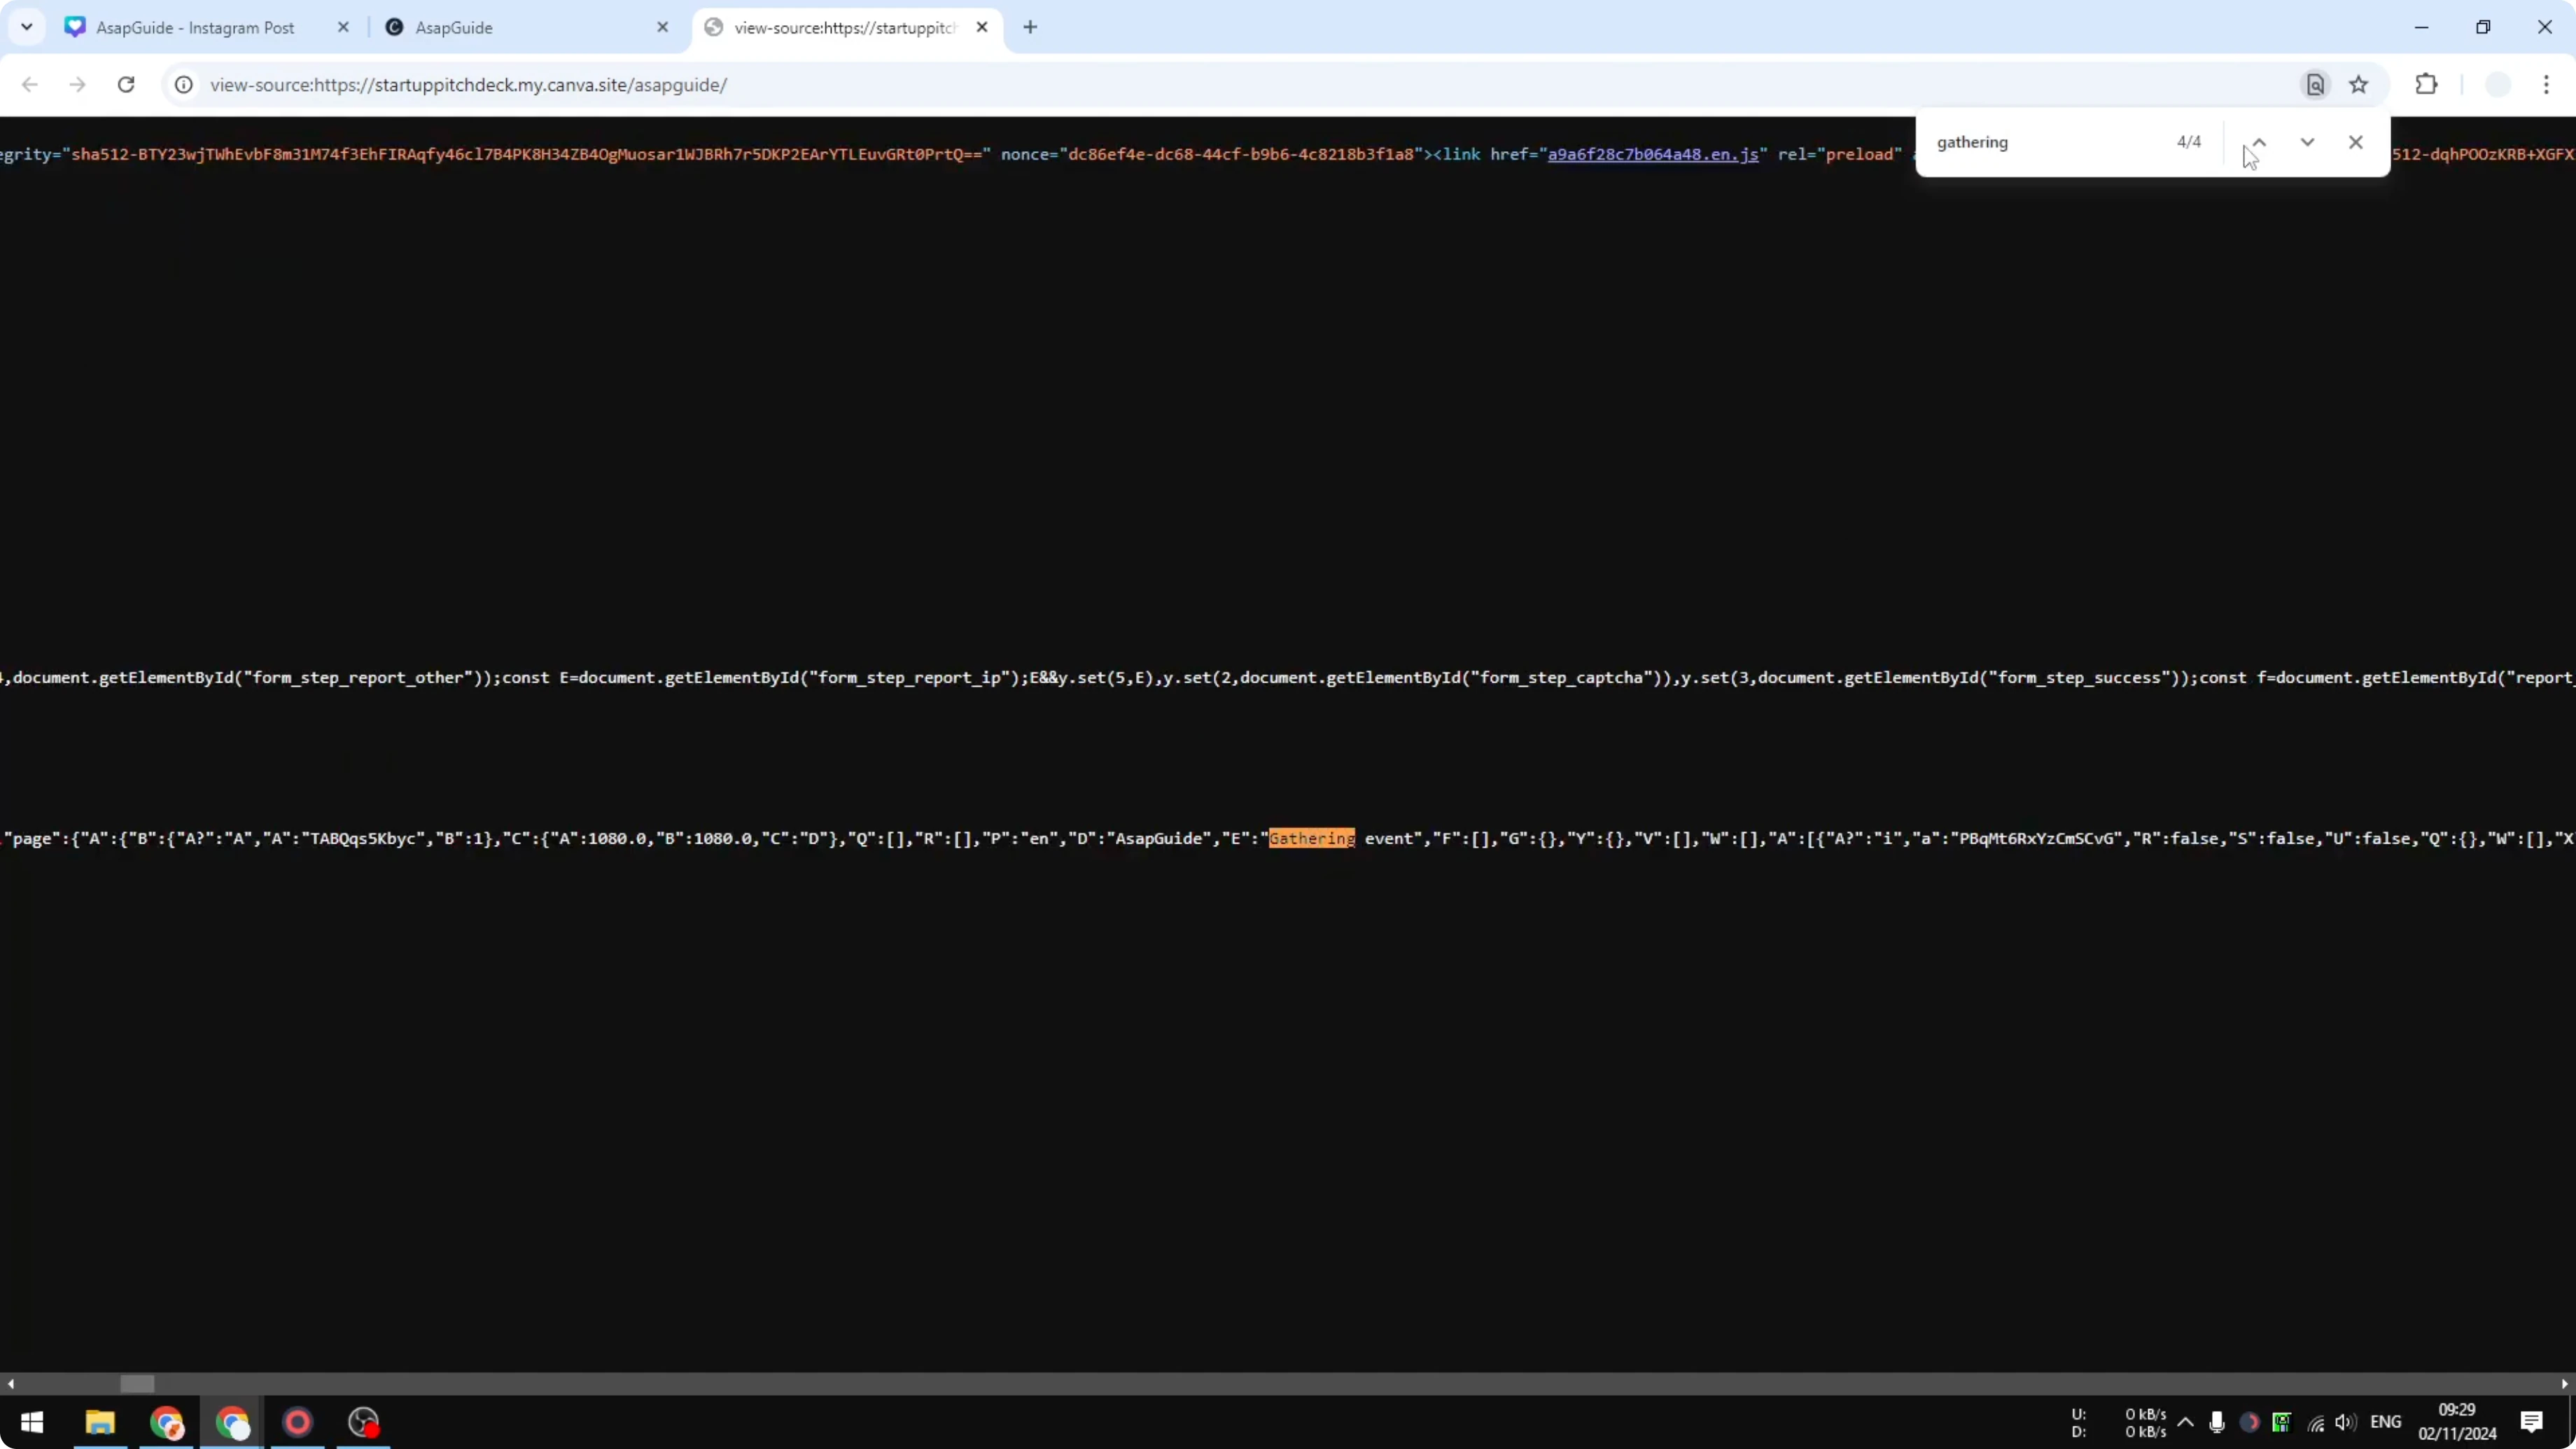Expand hidden icons in the system tray
Screen dimensions: 2576x1449
(x=2185, y=1423)
